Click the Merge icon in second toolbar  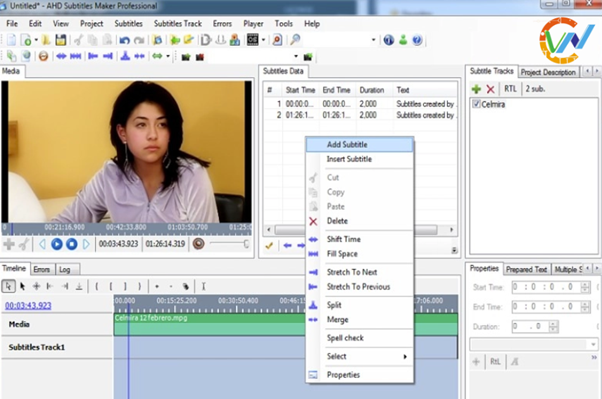[139, 56]
